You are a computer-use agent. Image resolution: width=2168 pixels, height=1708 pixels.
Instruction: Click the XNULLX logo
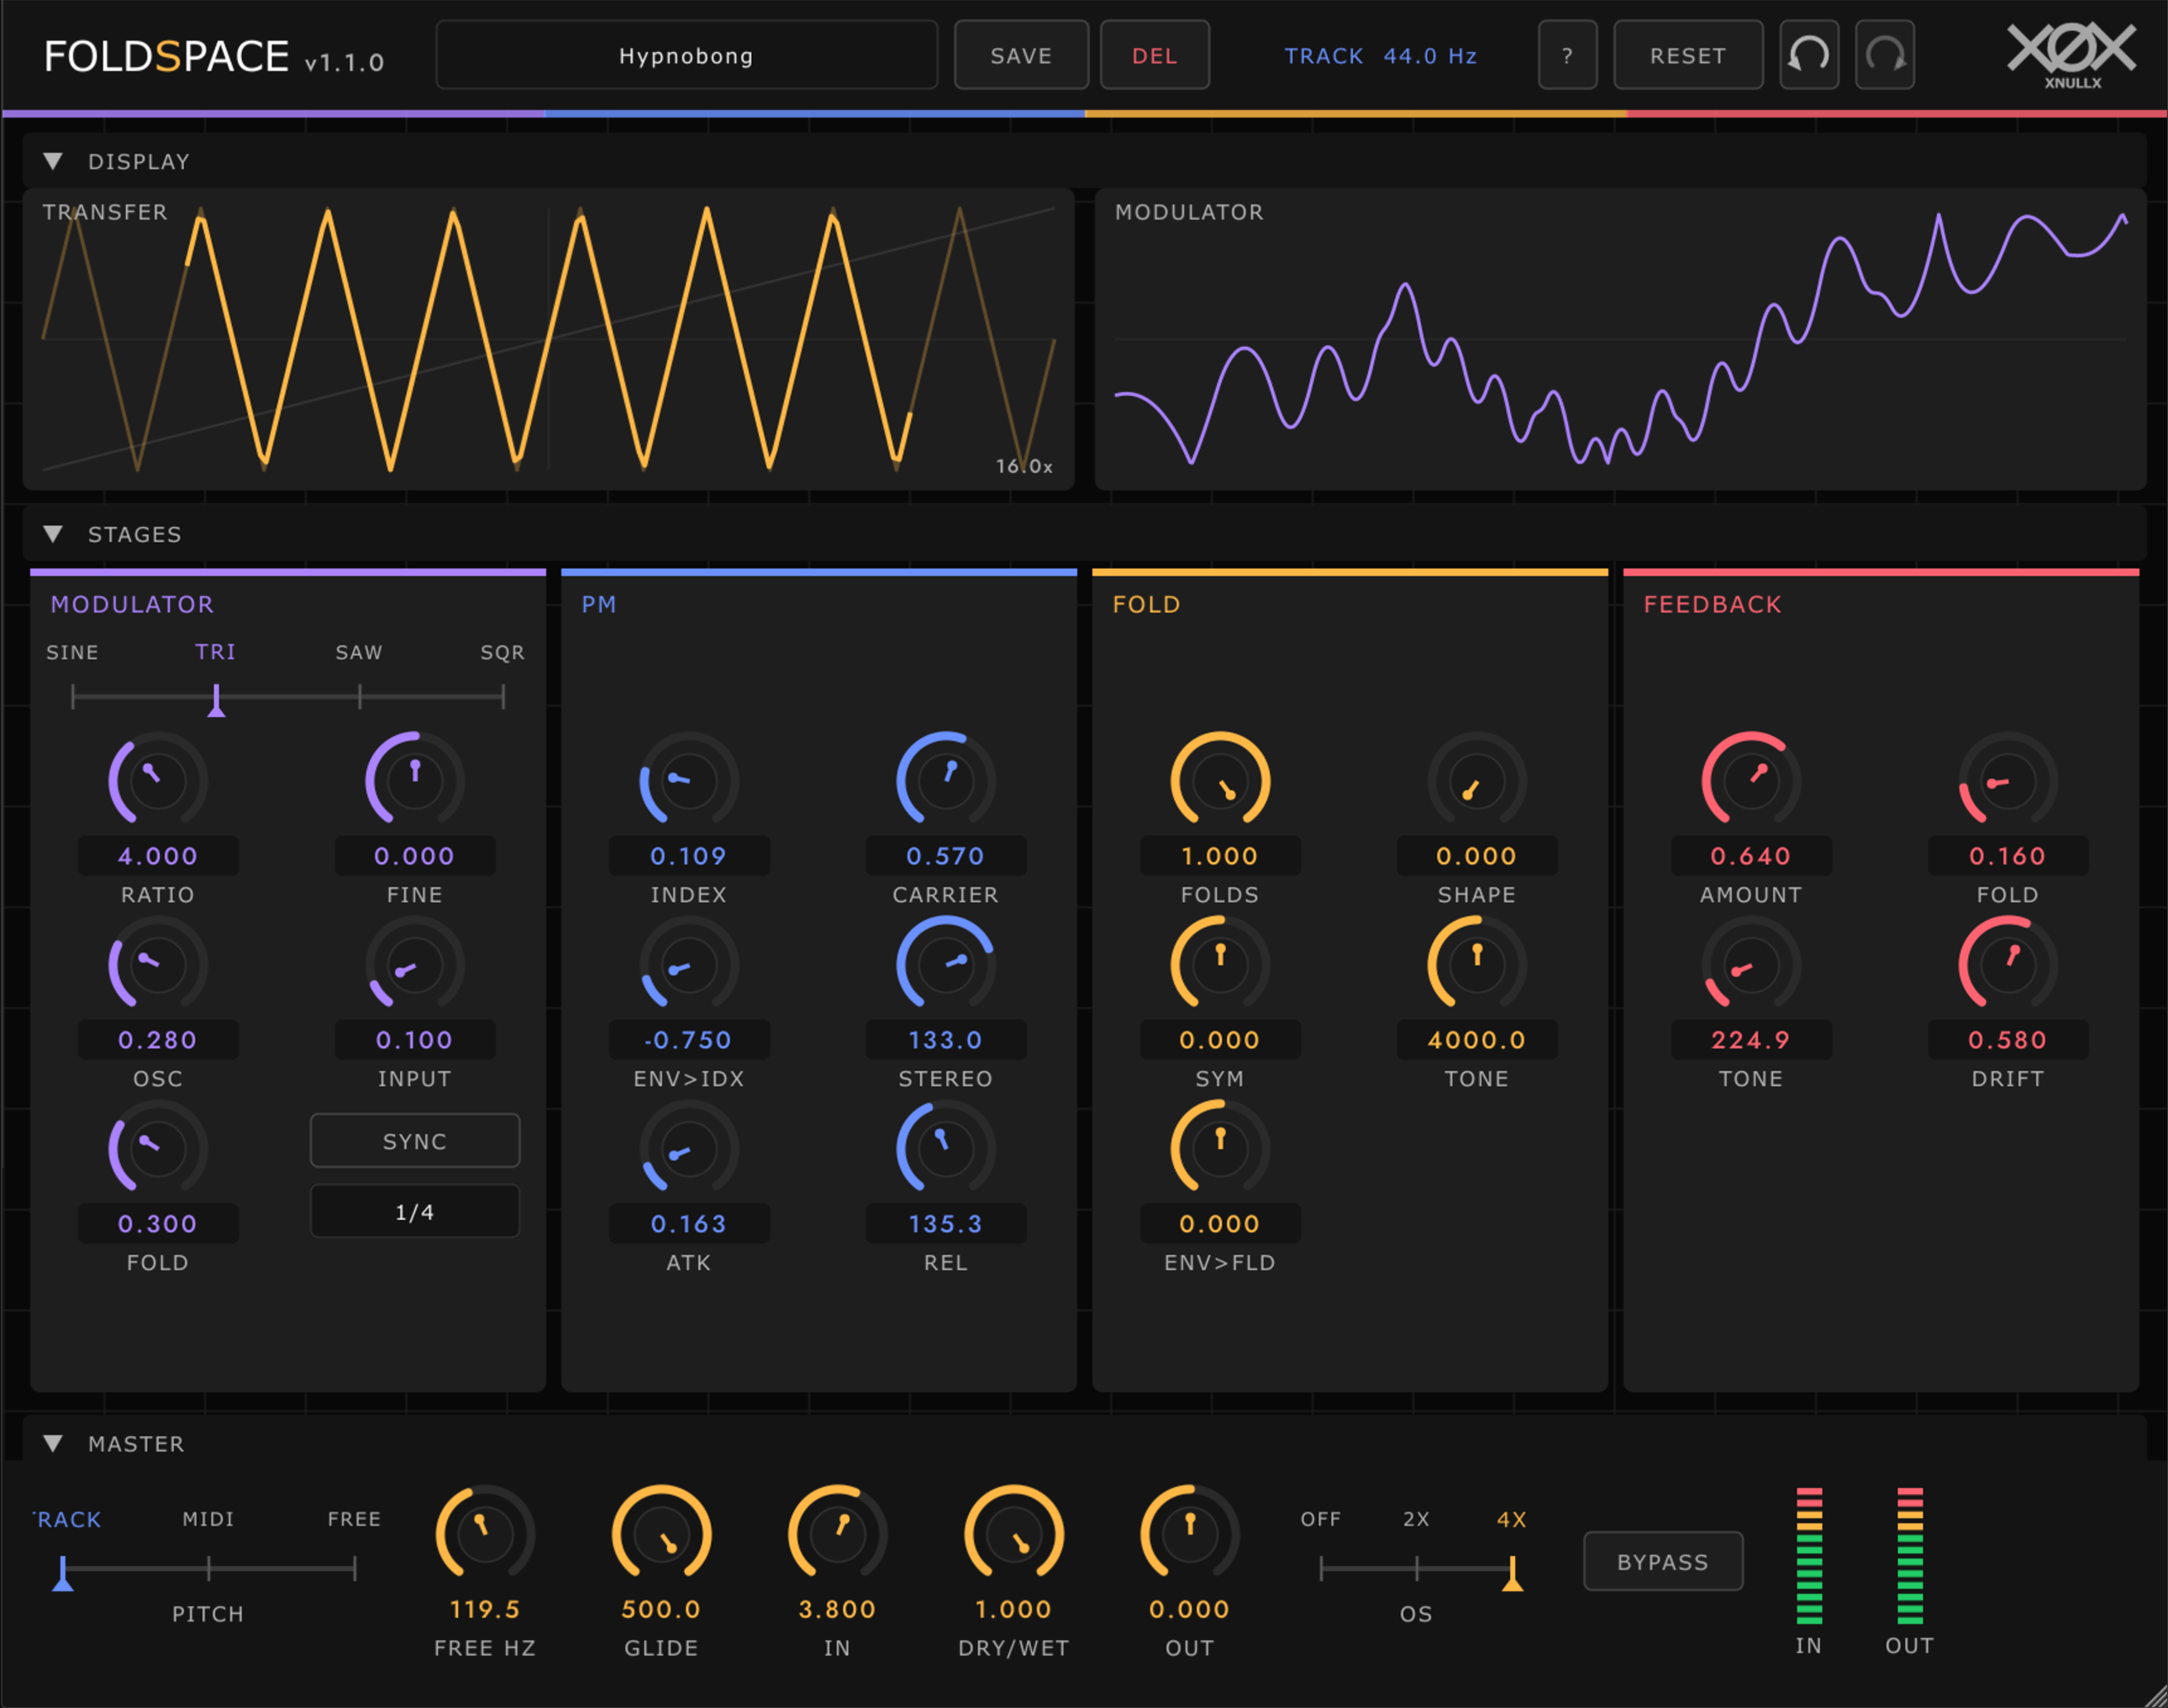(x=2071, y=56)
